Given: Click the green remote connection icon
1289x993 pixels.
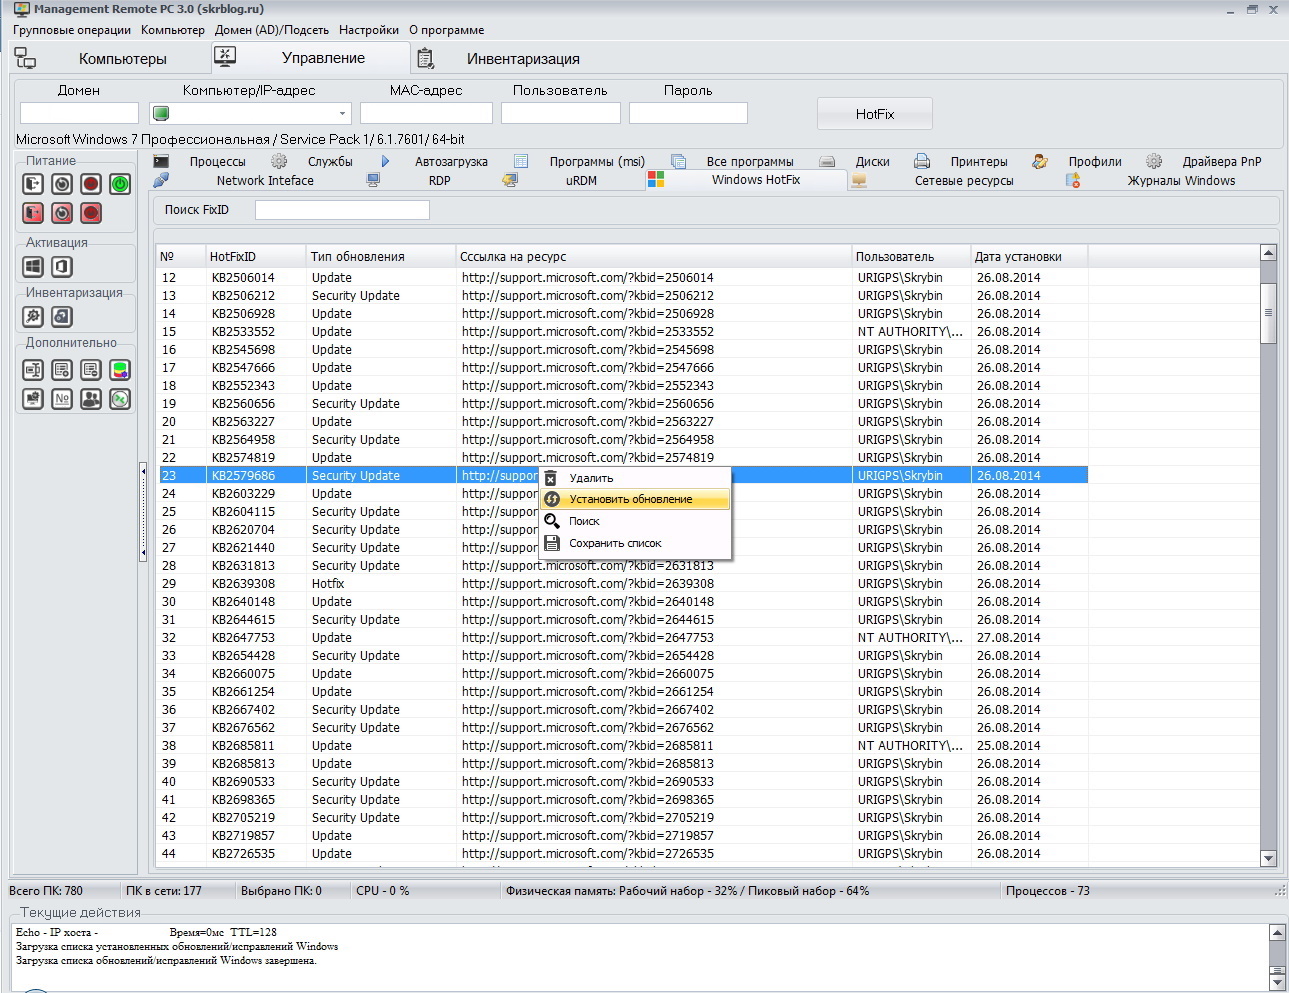Looking at the screenshot, I should (x=120, y=399).
